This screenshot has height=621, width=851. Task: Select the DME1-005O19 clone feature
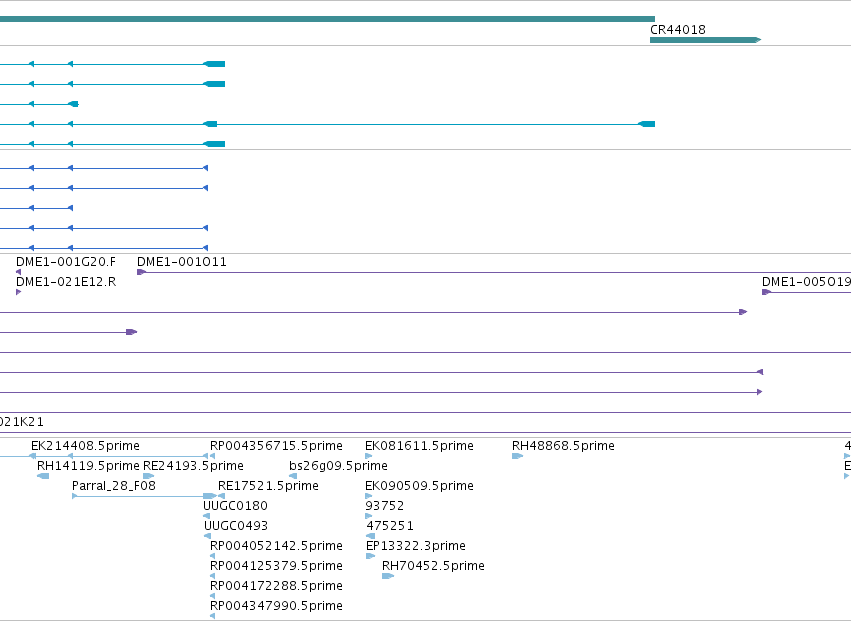tap(806, 292)
